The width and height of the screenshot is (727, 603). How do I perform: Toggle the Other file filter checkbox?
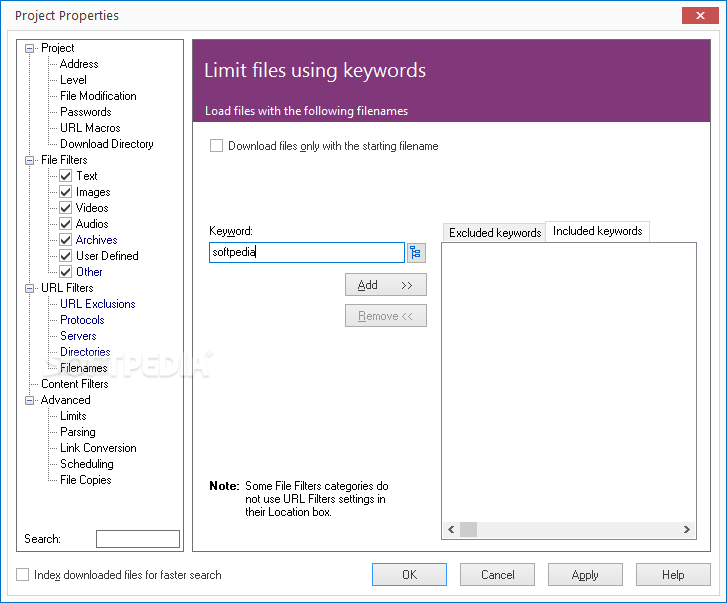(x=66, y=272)
